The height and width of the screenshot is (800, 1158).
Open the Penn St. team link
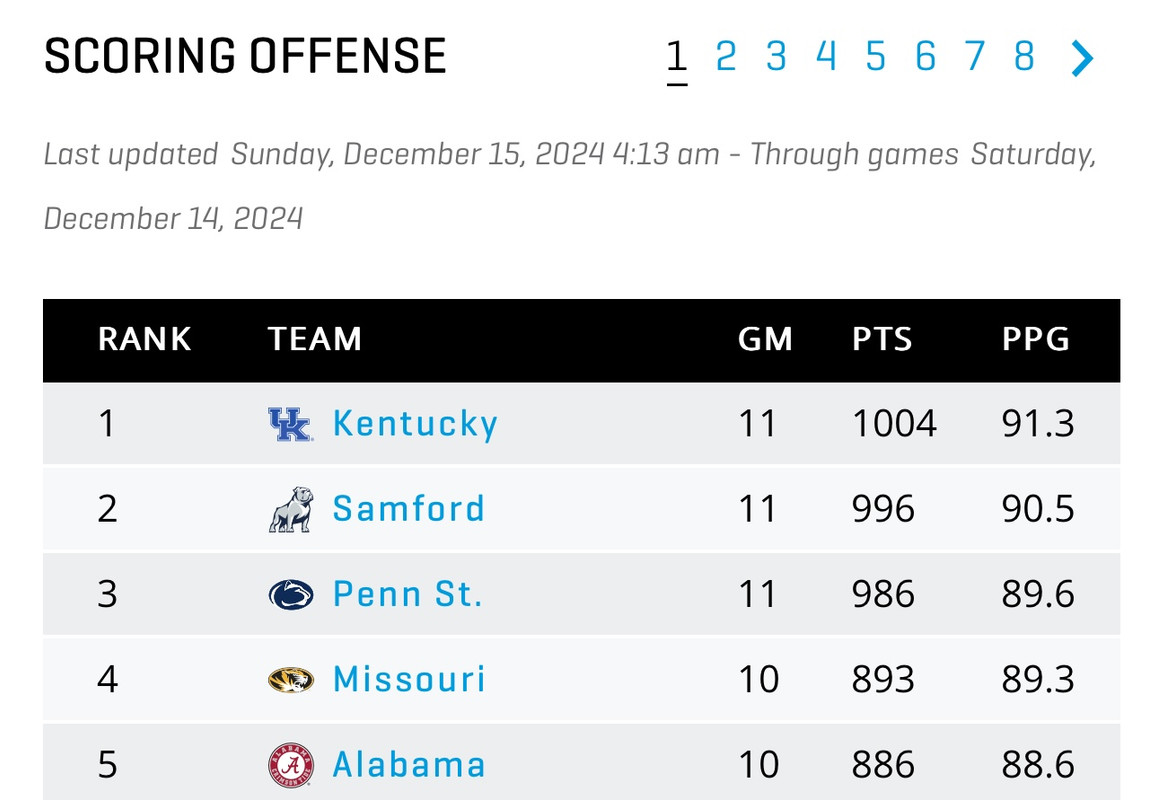(408, 595)
